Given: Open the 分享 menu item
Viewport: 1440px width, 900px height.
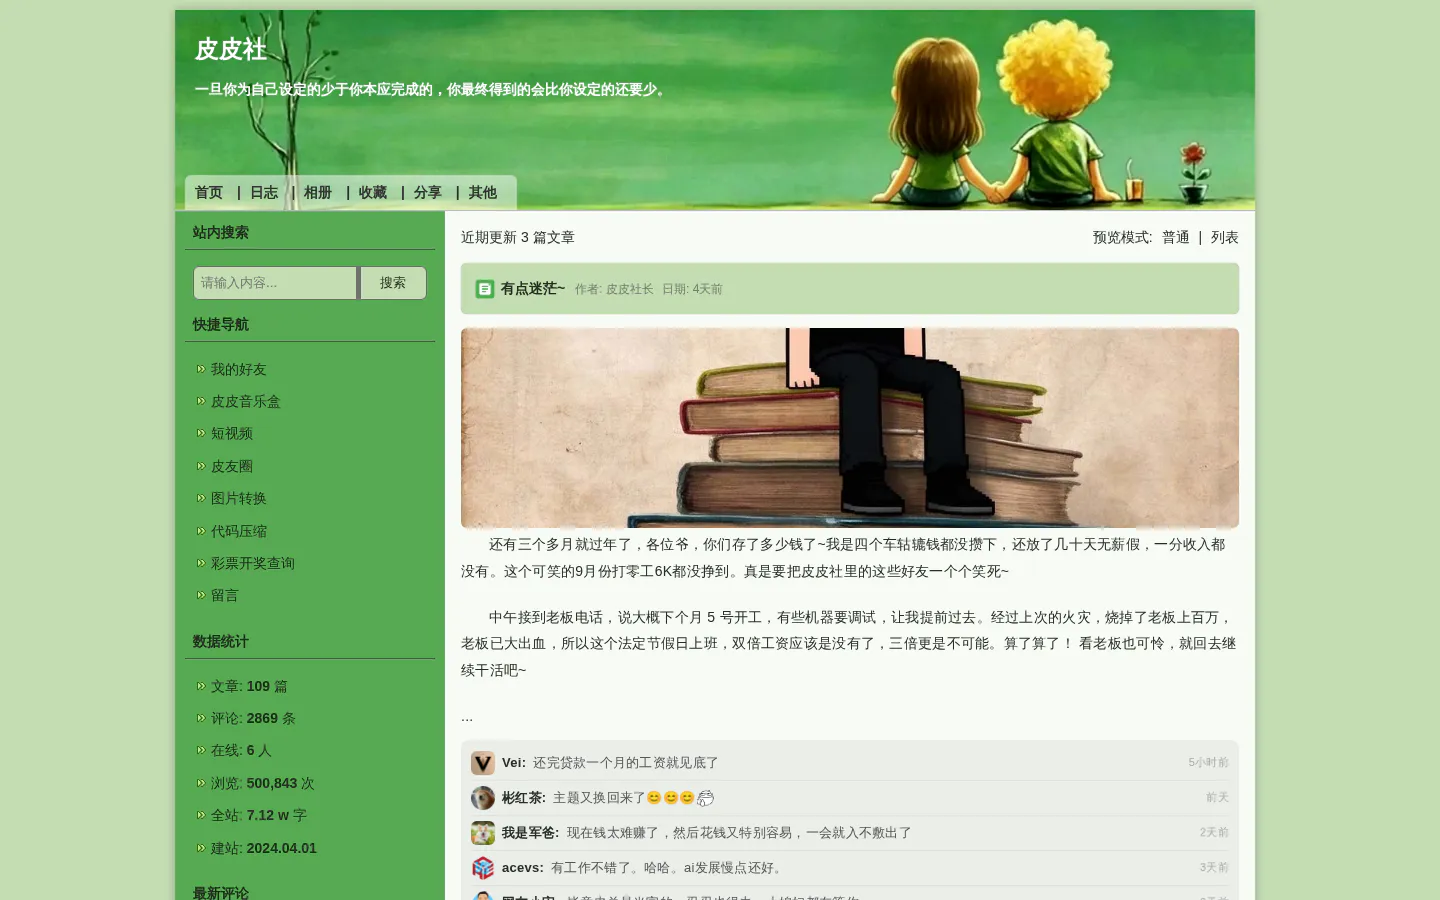Looking at the screenshot, I should pyautogui.click(x=428, y=193).
